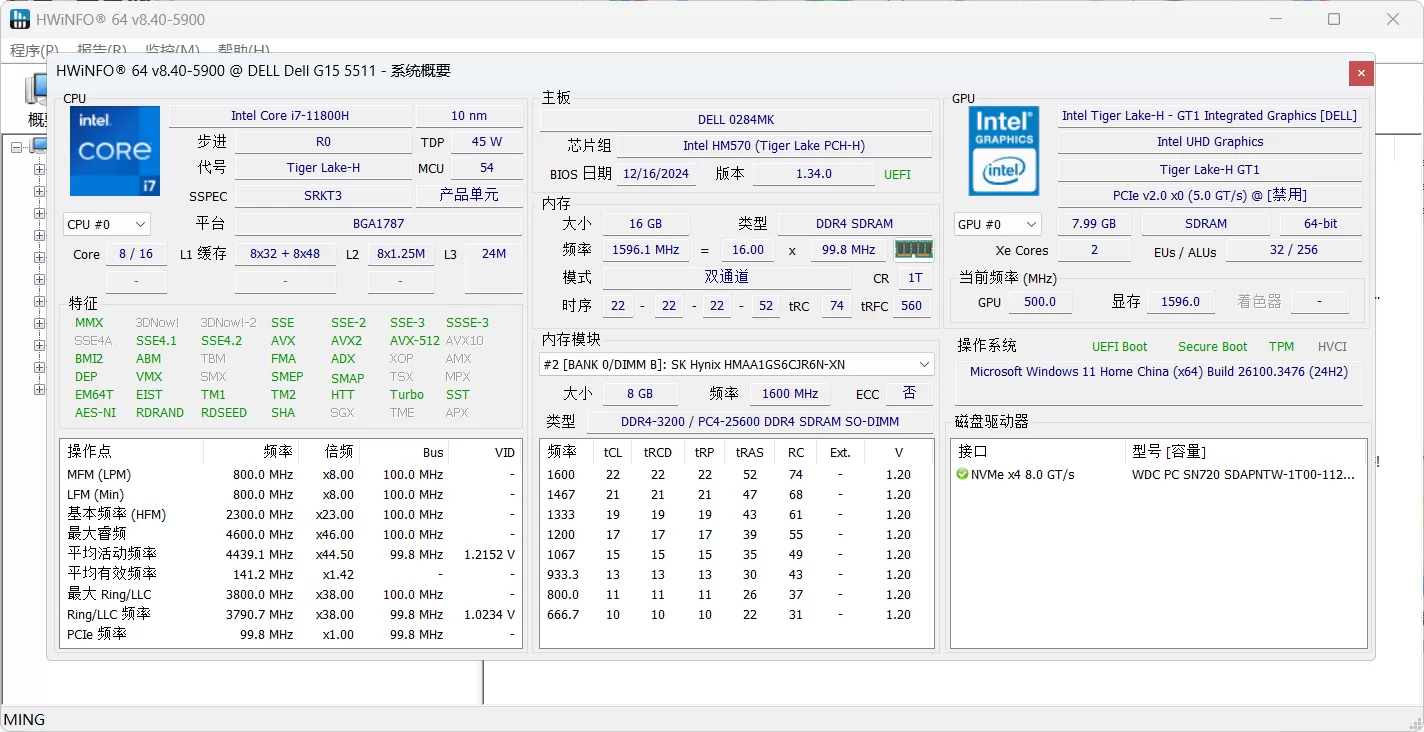The width and height of the screenshot is (1424, 732).
Task: Click the UEFI label beside BIOS version
Action: click(897, 173)
